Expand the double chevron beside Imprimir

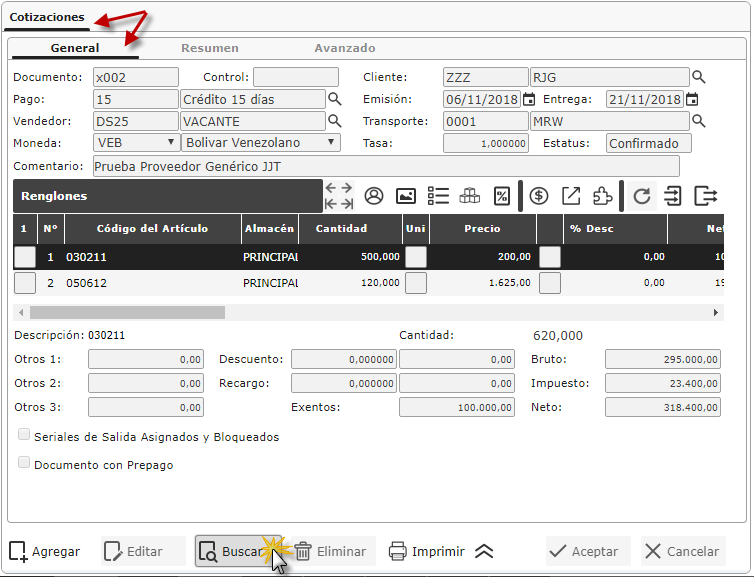[484, 551]
